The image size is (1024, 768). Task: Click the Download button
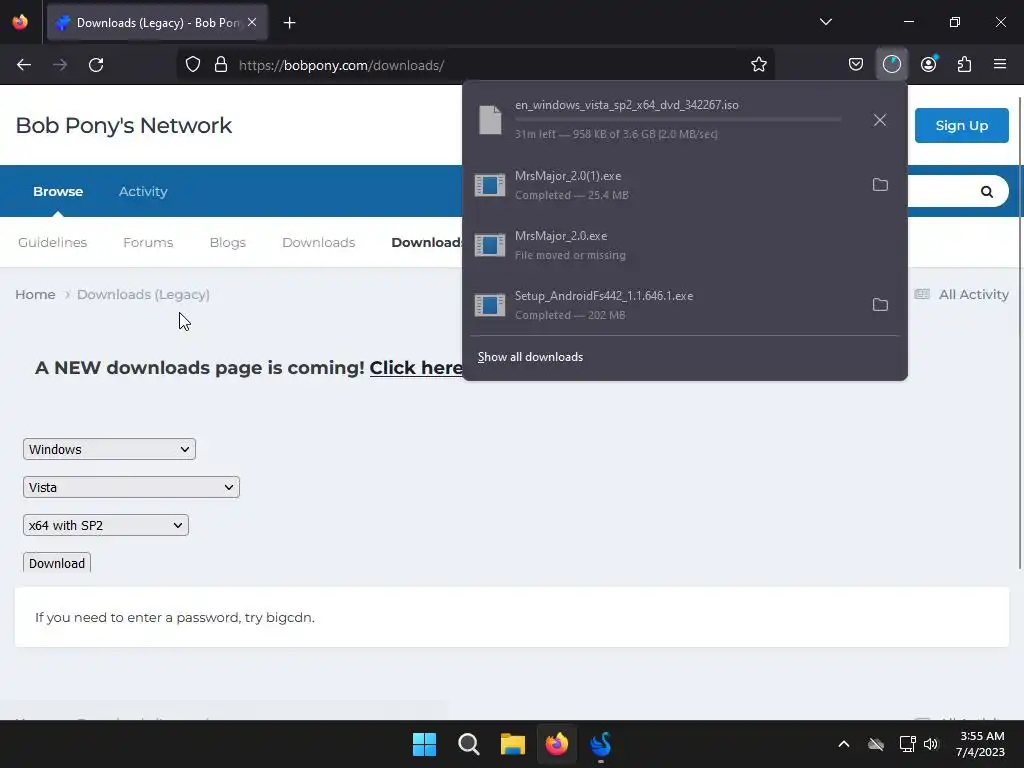click(x=57, y=563)
